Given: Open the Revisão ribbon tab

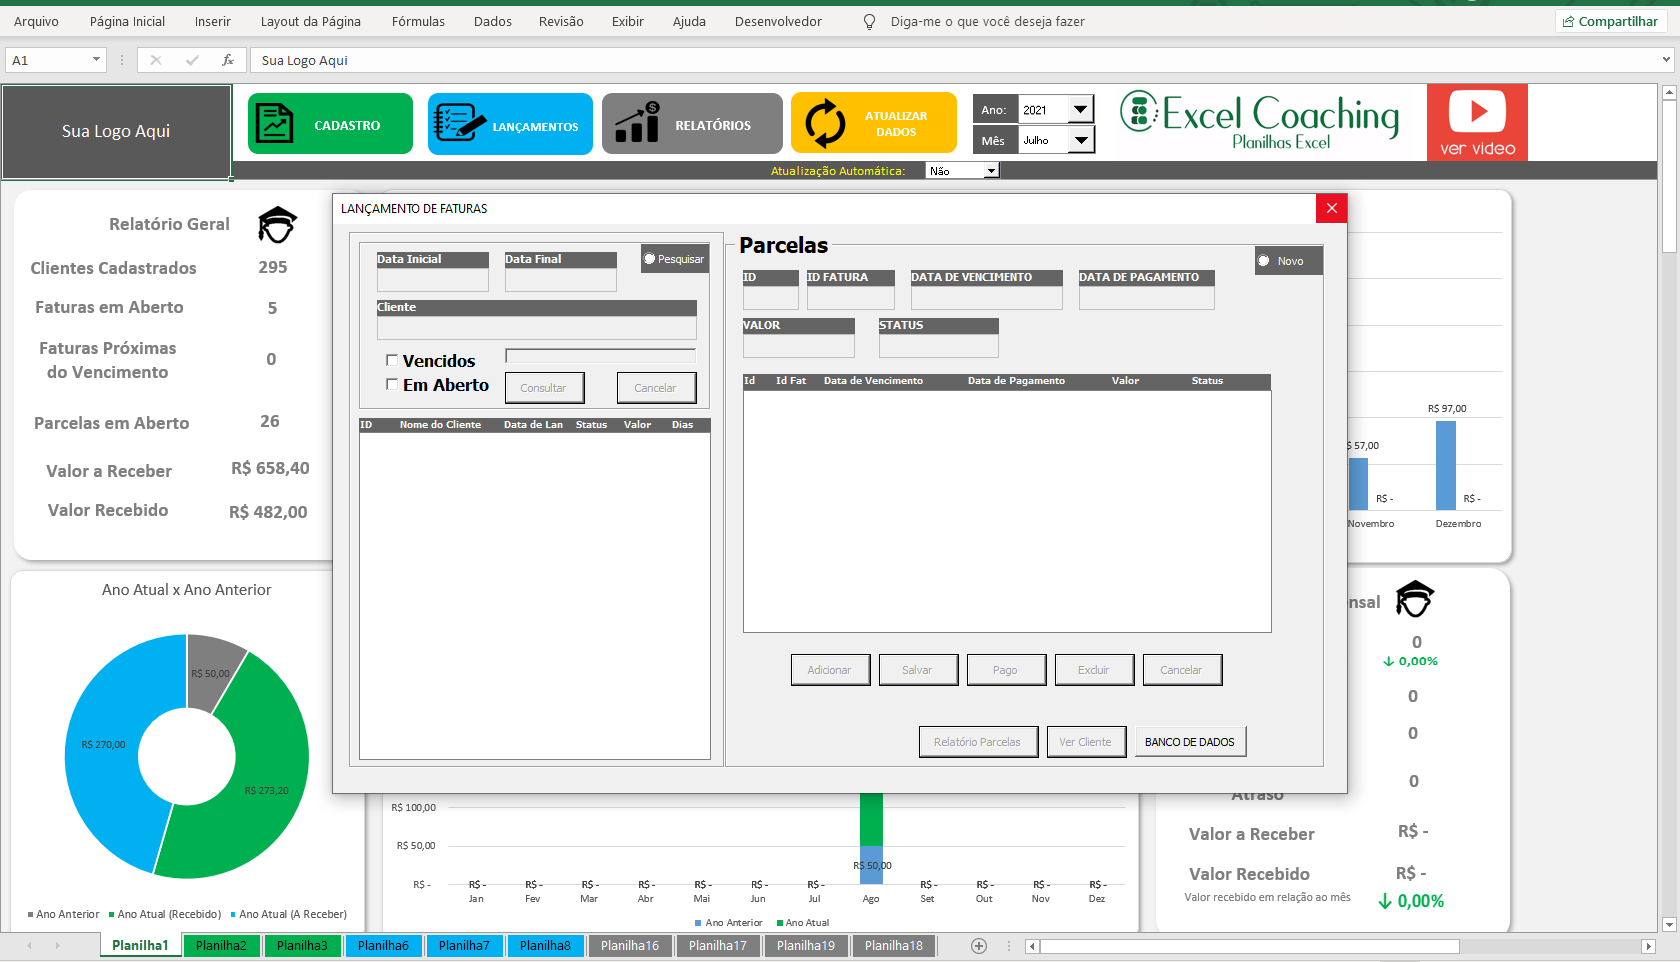Looking at the screenshot, I should (x=561, y=21).
